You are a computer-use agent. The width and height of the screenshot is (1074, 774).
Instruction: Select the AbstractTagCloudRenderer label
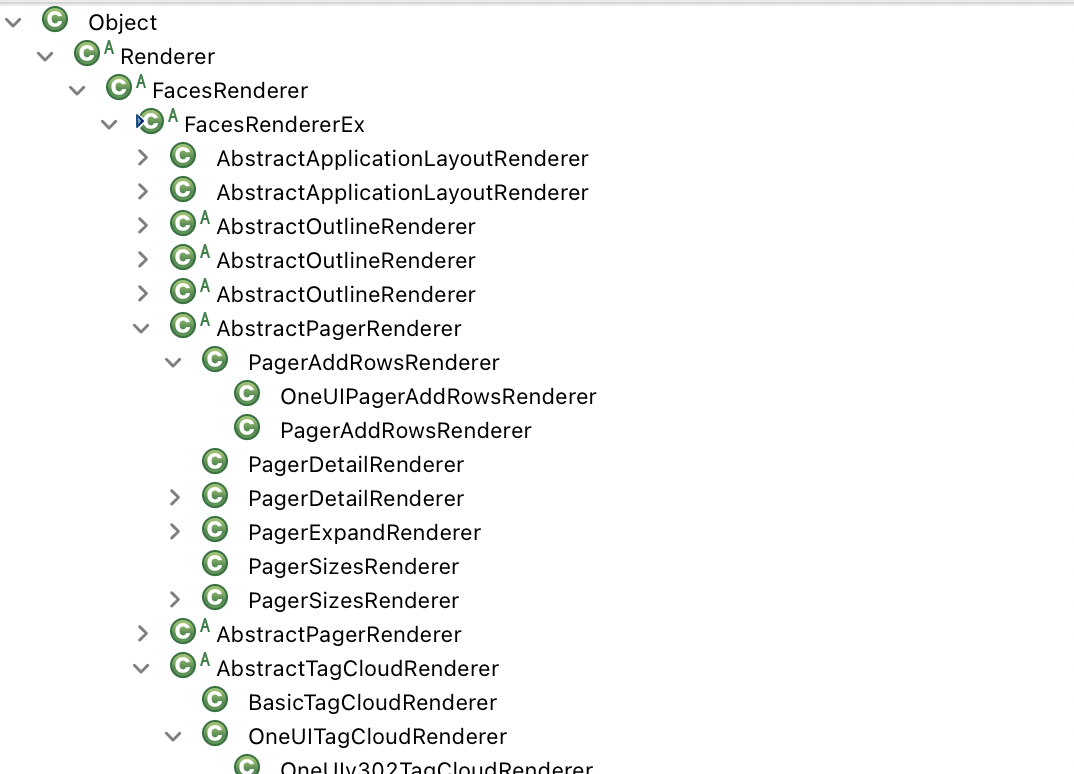coord(357,669)
